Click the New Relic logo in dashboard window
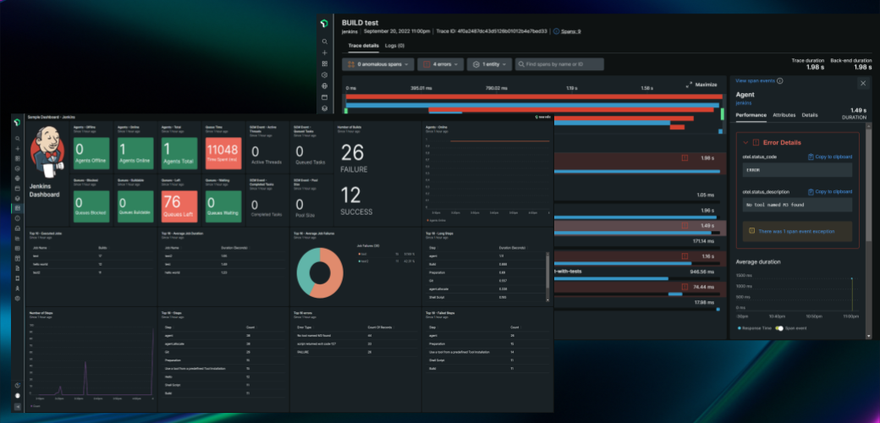 (x=17, y=121)
